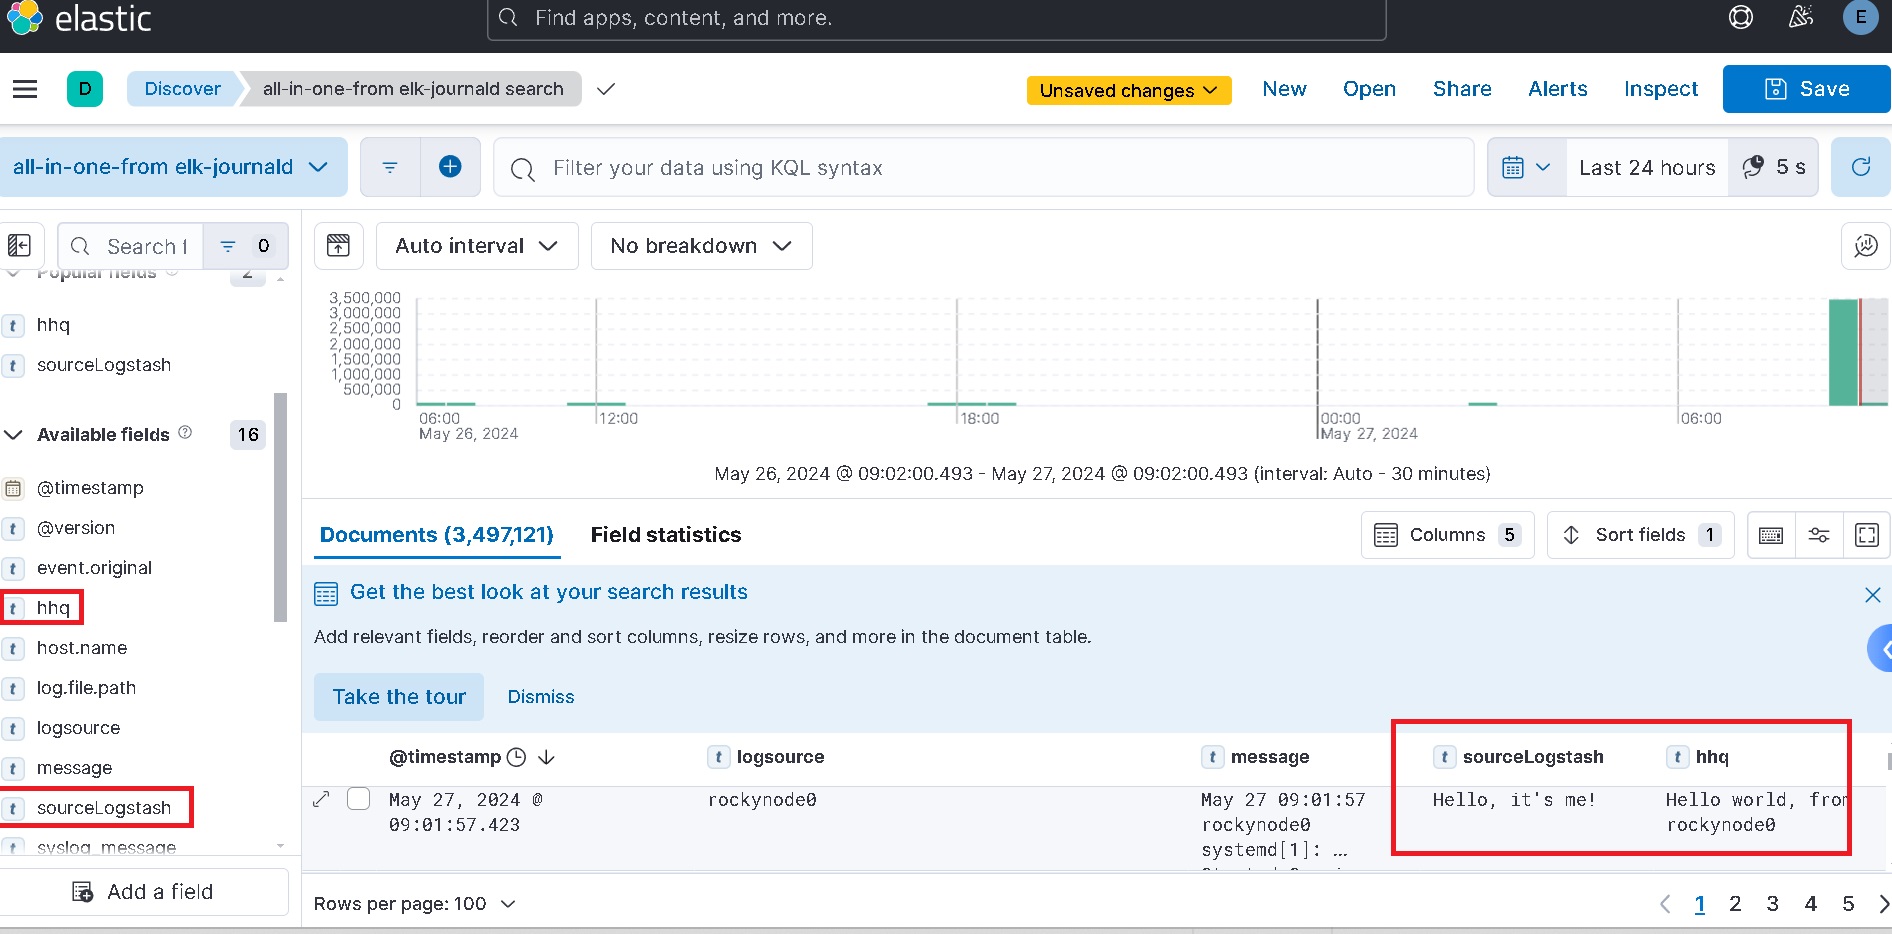Collapse the Available fields section
The height and width of the screenshot is (934, 1892).
(x=14, y=435)
